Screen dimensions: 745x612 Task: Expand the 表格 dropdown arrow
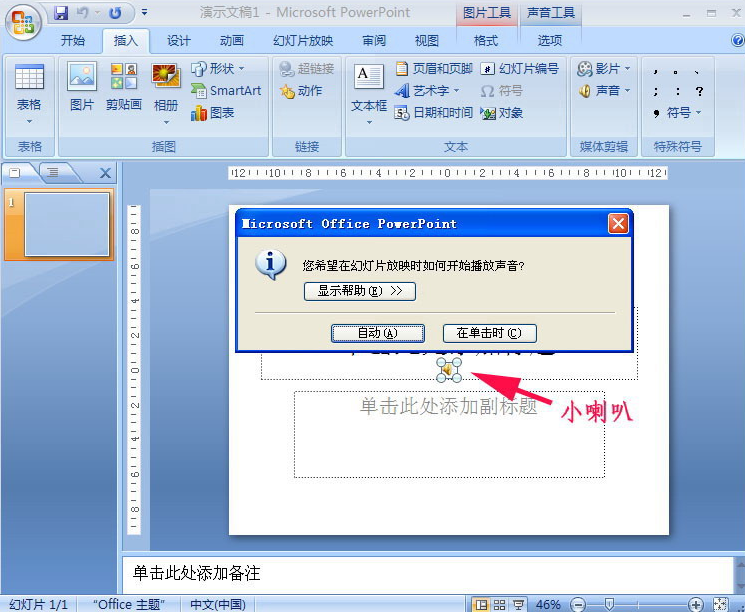point(29,122)
